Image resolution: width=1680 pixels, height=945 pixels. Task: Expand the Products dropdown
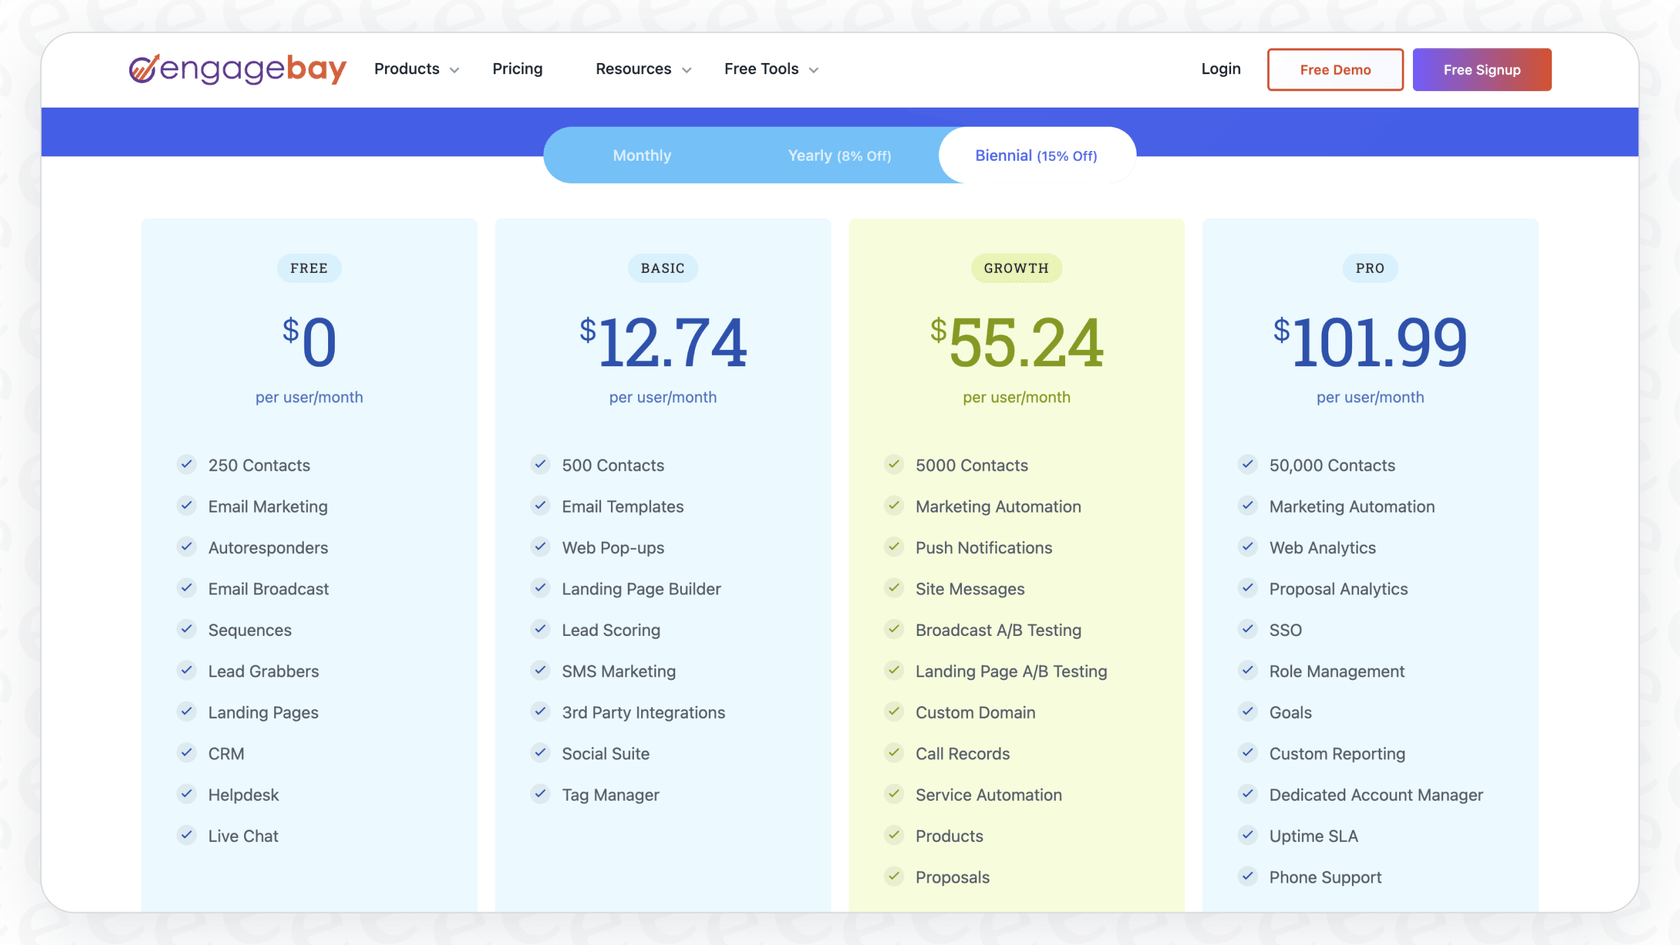coord(415,69)
